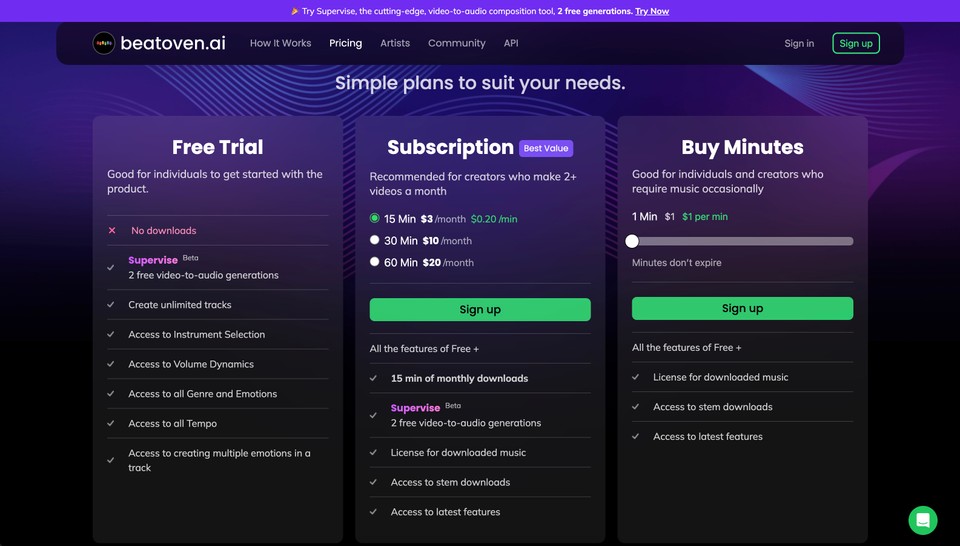Select the 30 Min $10/month option

tap(375, 240)
